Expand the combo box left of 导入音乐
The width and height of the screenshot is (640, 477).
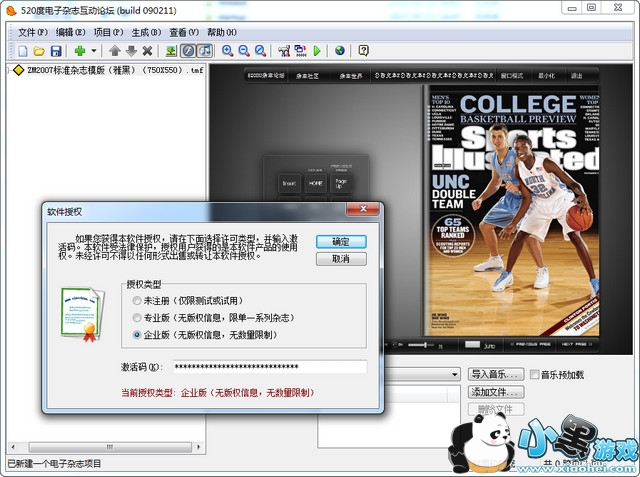453,375
